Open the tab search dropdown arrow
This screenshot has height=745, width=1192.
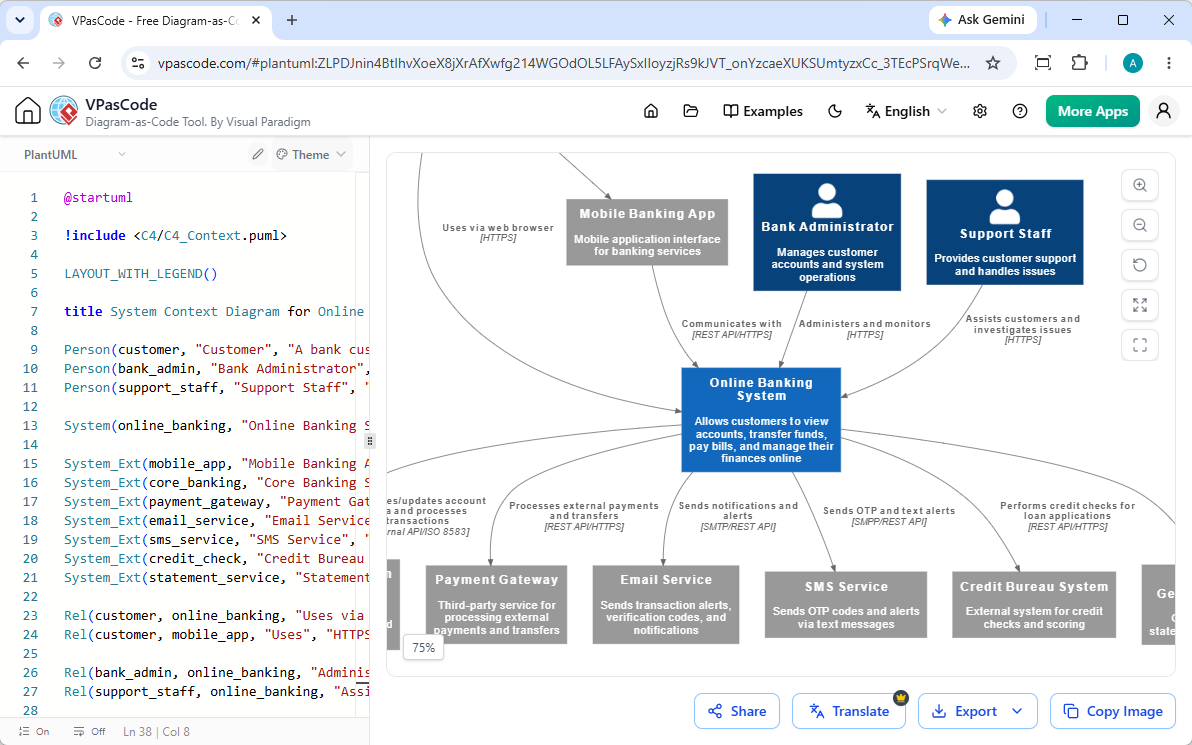[20, 21]
